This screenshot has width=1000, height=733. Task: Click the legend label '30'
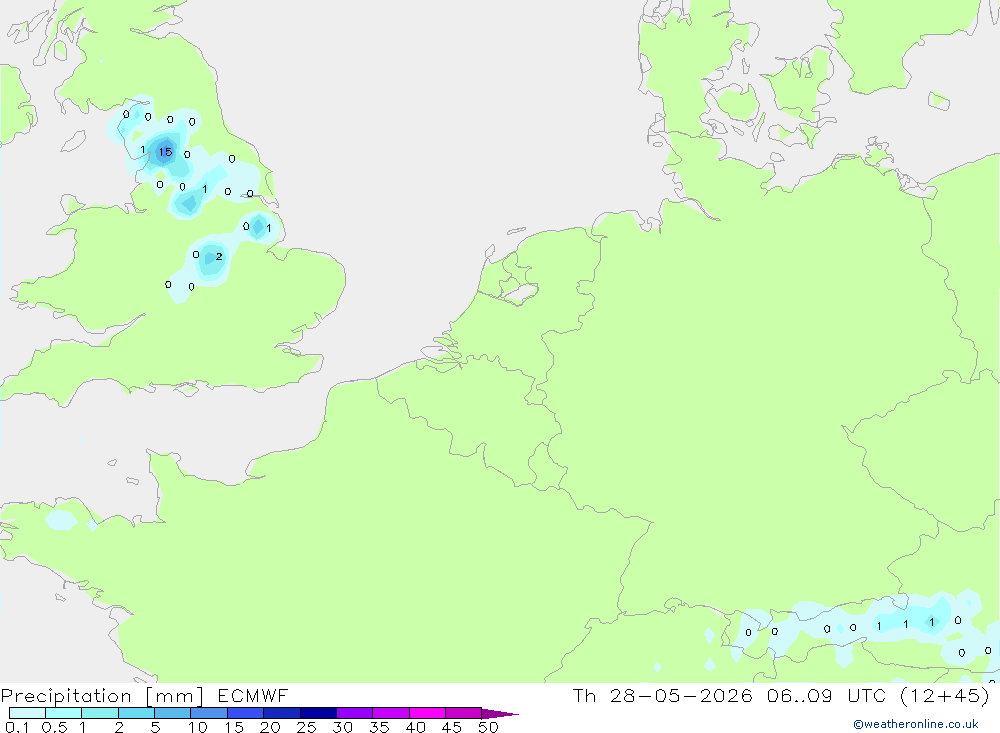pyautogui.click(x=342, y=727)
